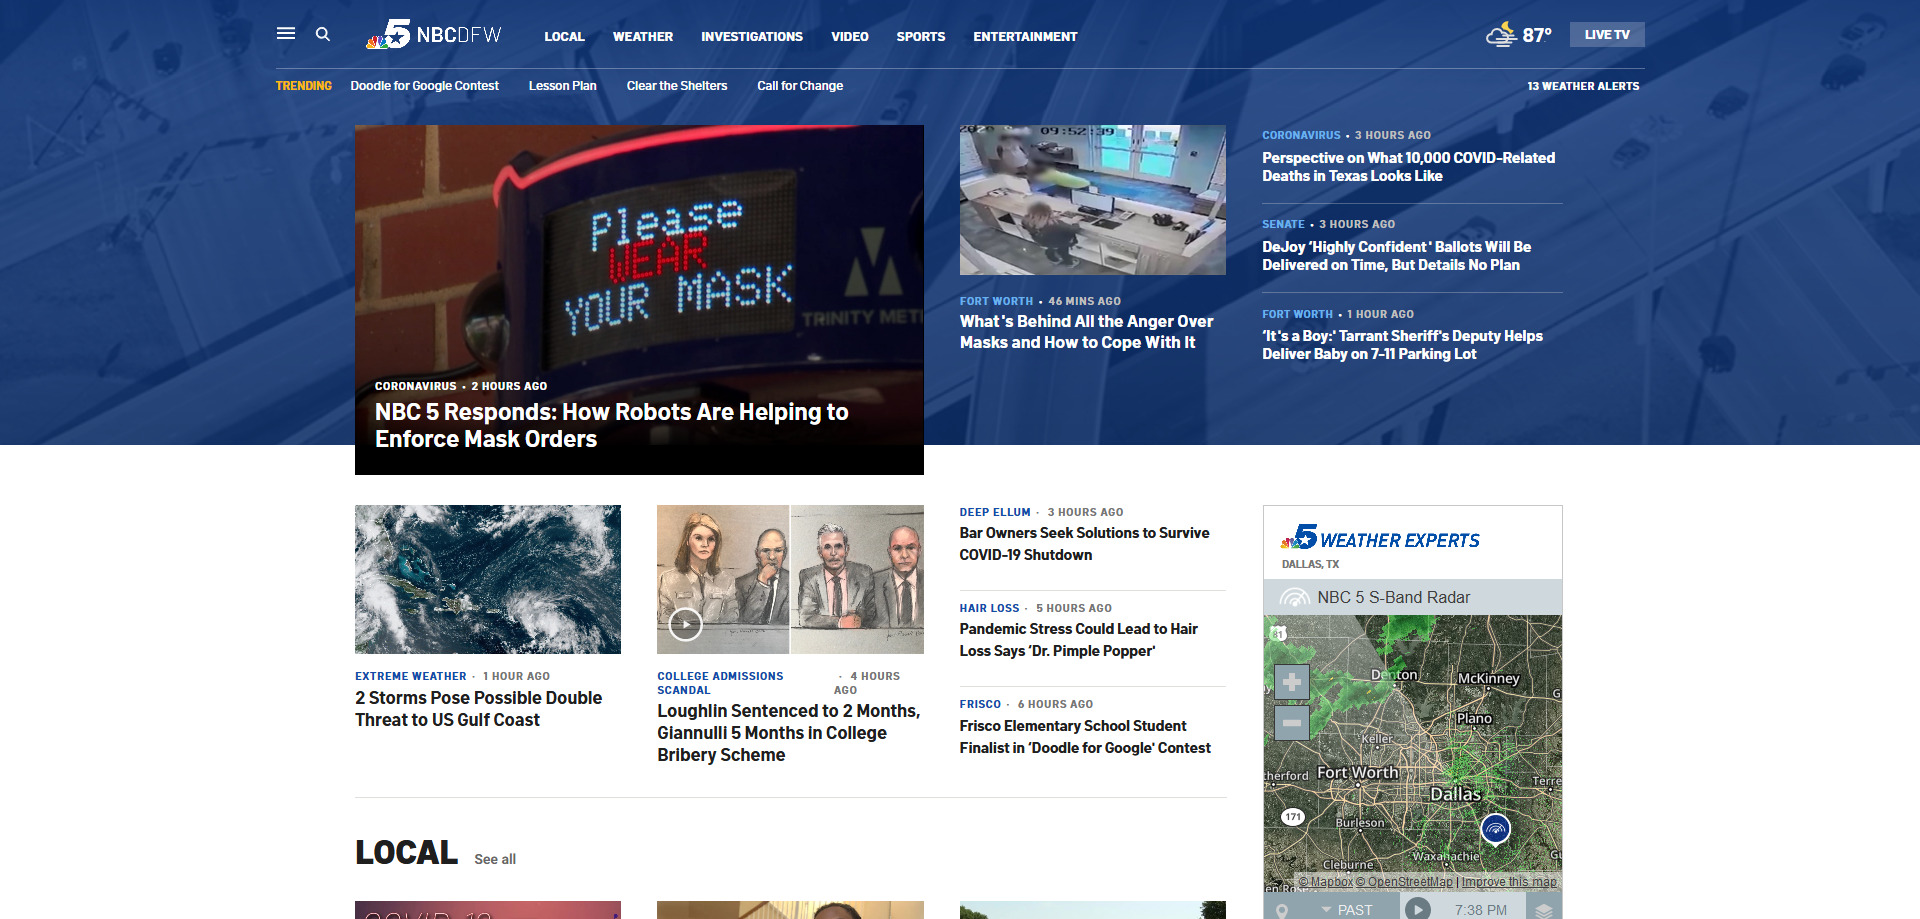Open the hamburger menu
The height and width of the screenshot is (919, 1920).
pos(286,34)
